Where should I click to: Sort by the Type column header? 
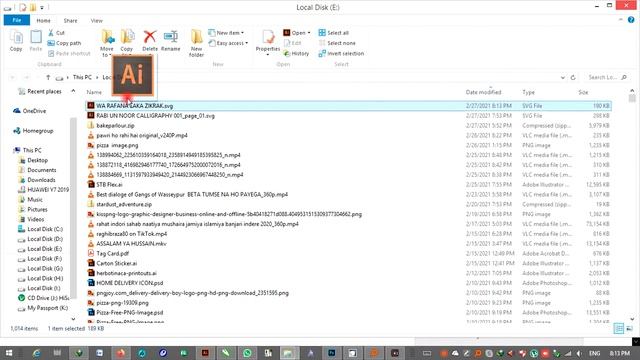528,92
